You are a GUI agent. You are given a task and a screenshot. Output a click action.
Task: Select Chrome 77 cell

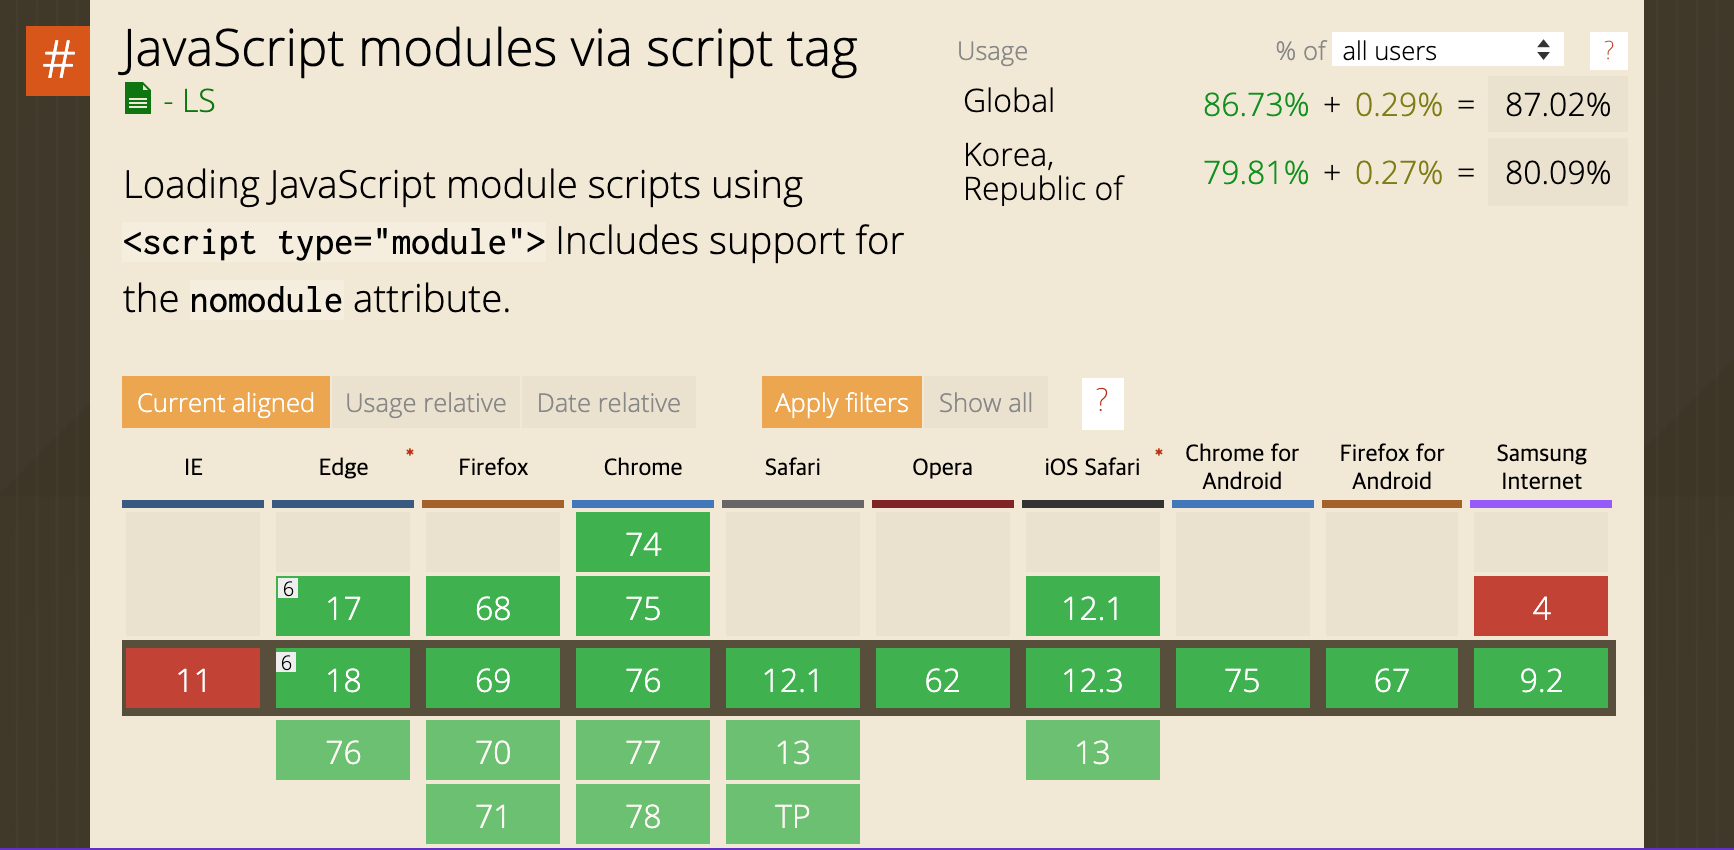[x=643, y=750]
